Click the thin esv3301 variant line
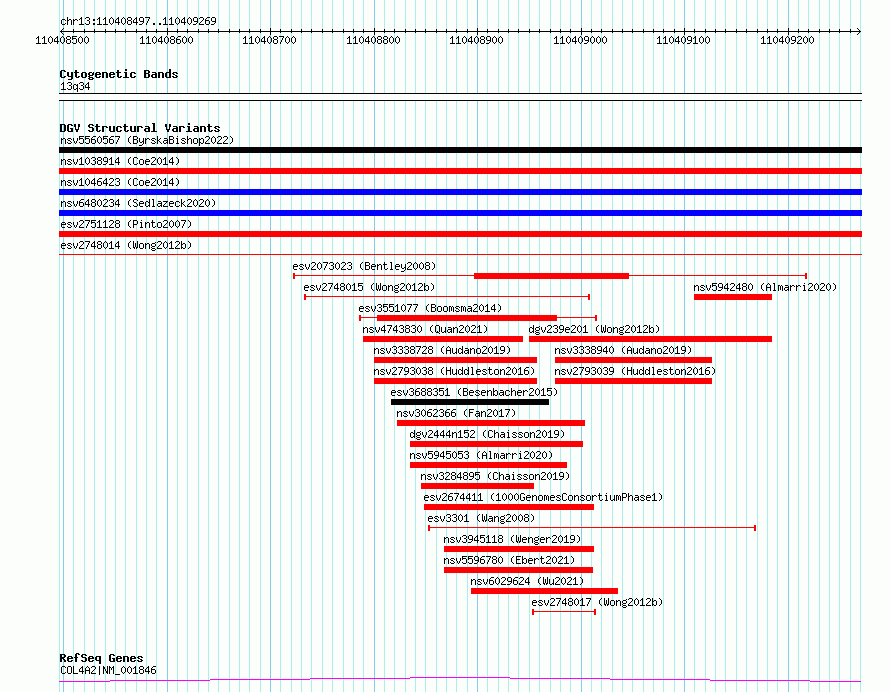 tap(592, 528)
